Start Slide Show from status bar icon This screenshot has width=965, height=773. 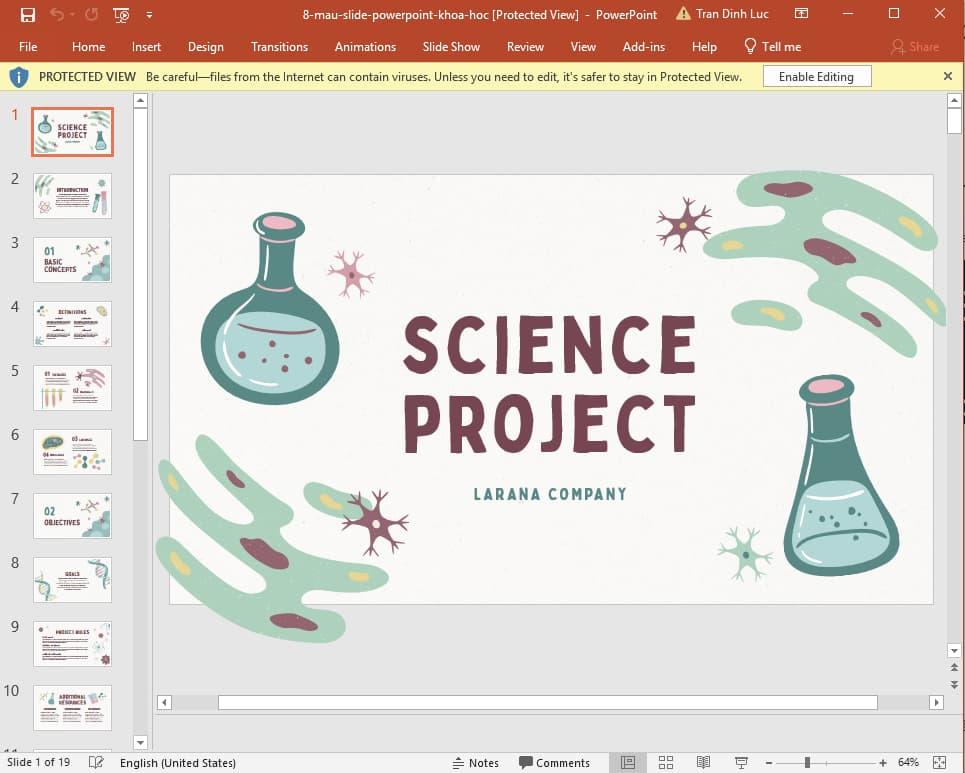point(741,763)
